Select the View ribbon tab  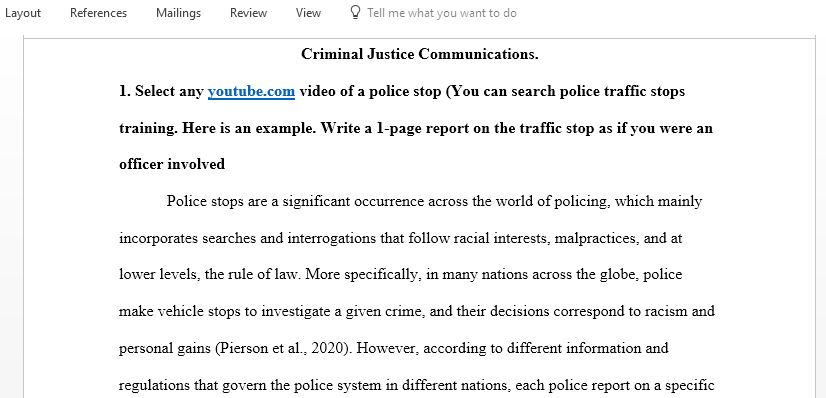308,13
